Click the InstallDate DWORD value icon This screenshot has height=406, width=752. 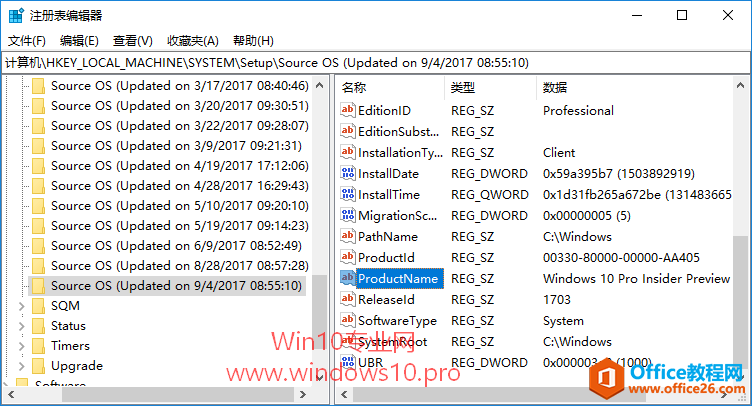coord(348,173)
